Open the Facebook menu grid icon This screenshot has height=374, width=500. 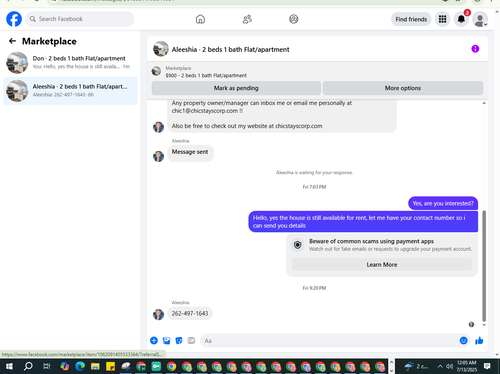tap(442, 19)
